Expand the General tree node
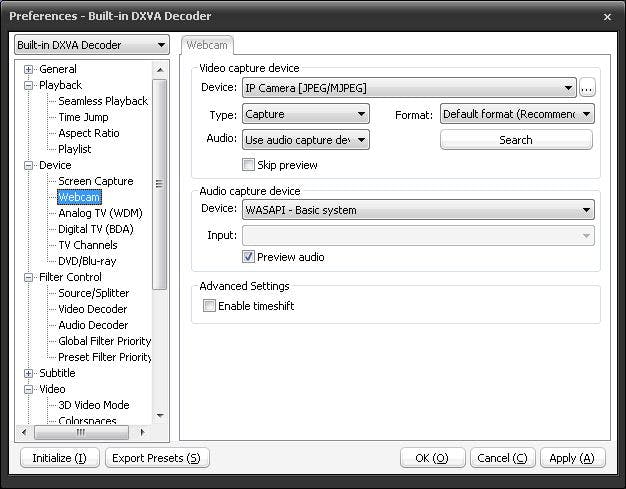This screenshot has width=626, height=489. 28,69
